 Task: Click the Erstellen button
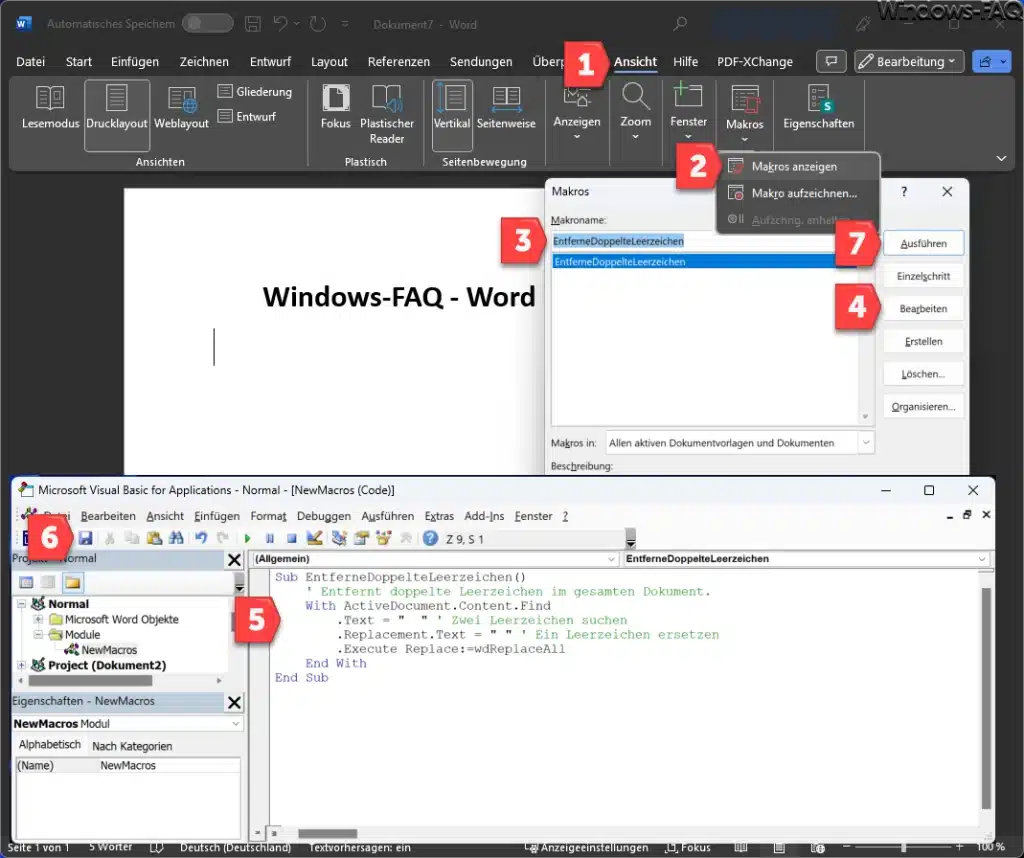(x=923, y=342)
